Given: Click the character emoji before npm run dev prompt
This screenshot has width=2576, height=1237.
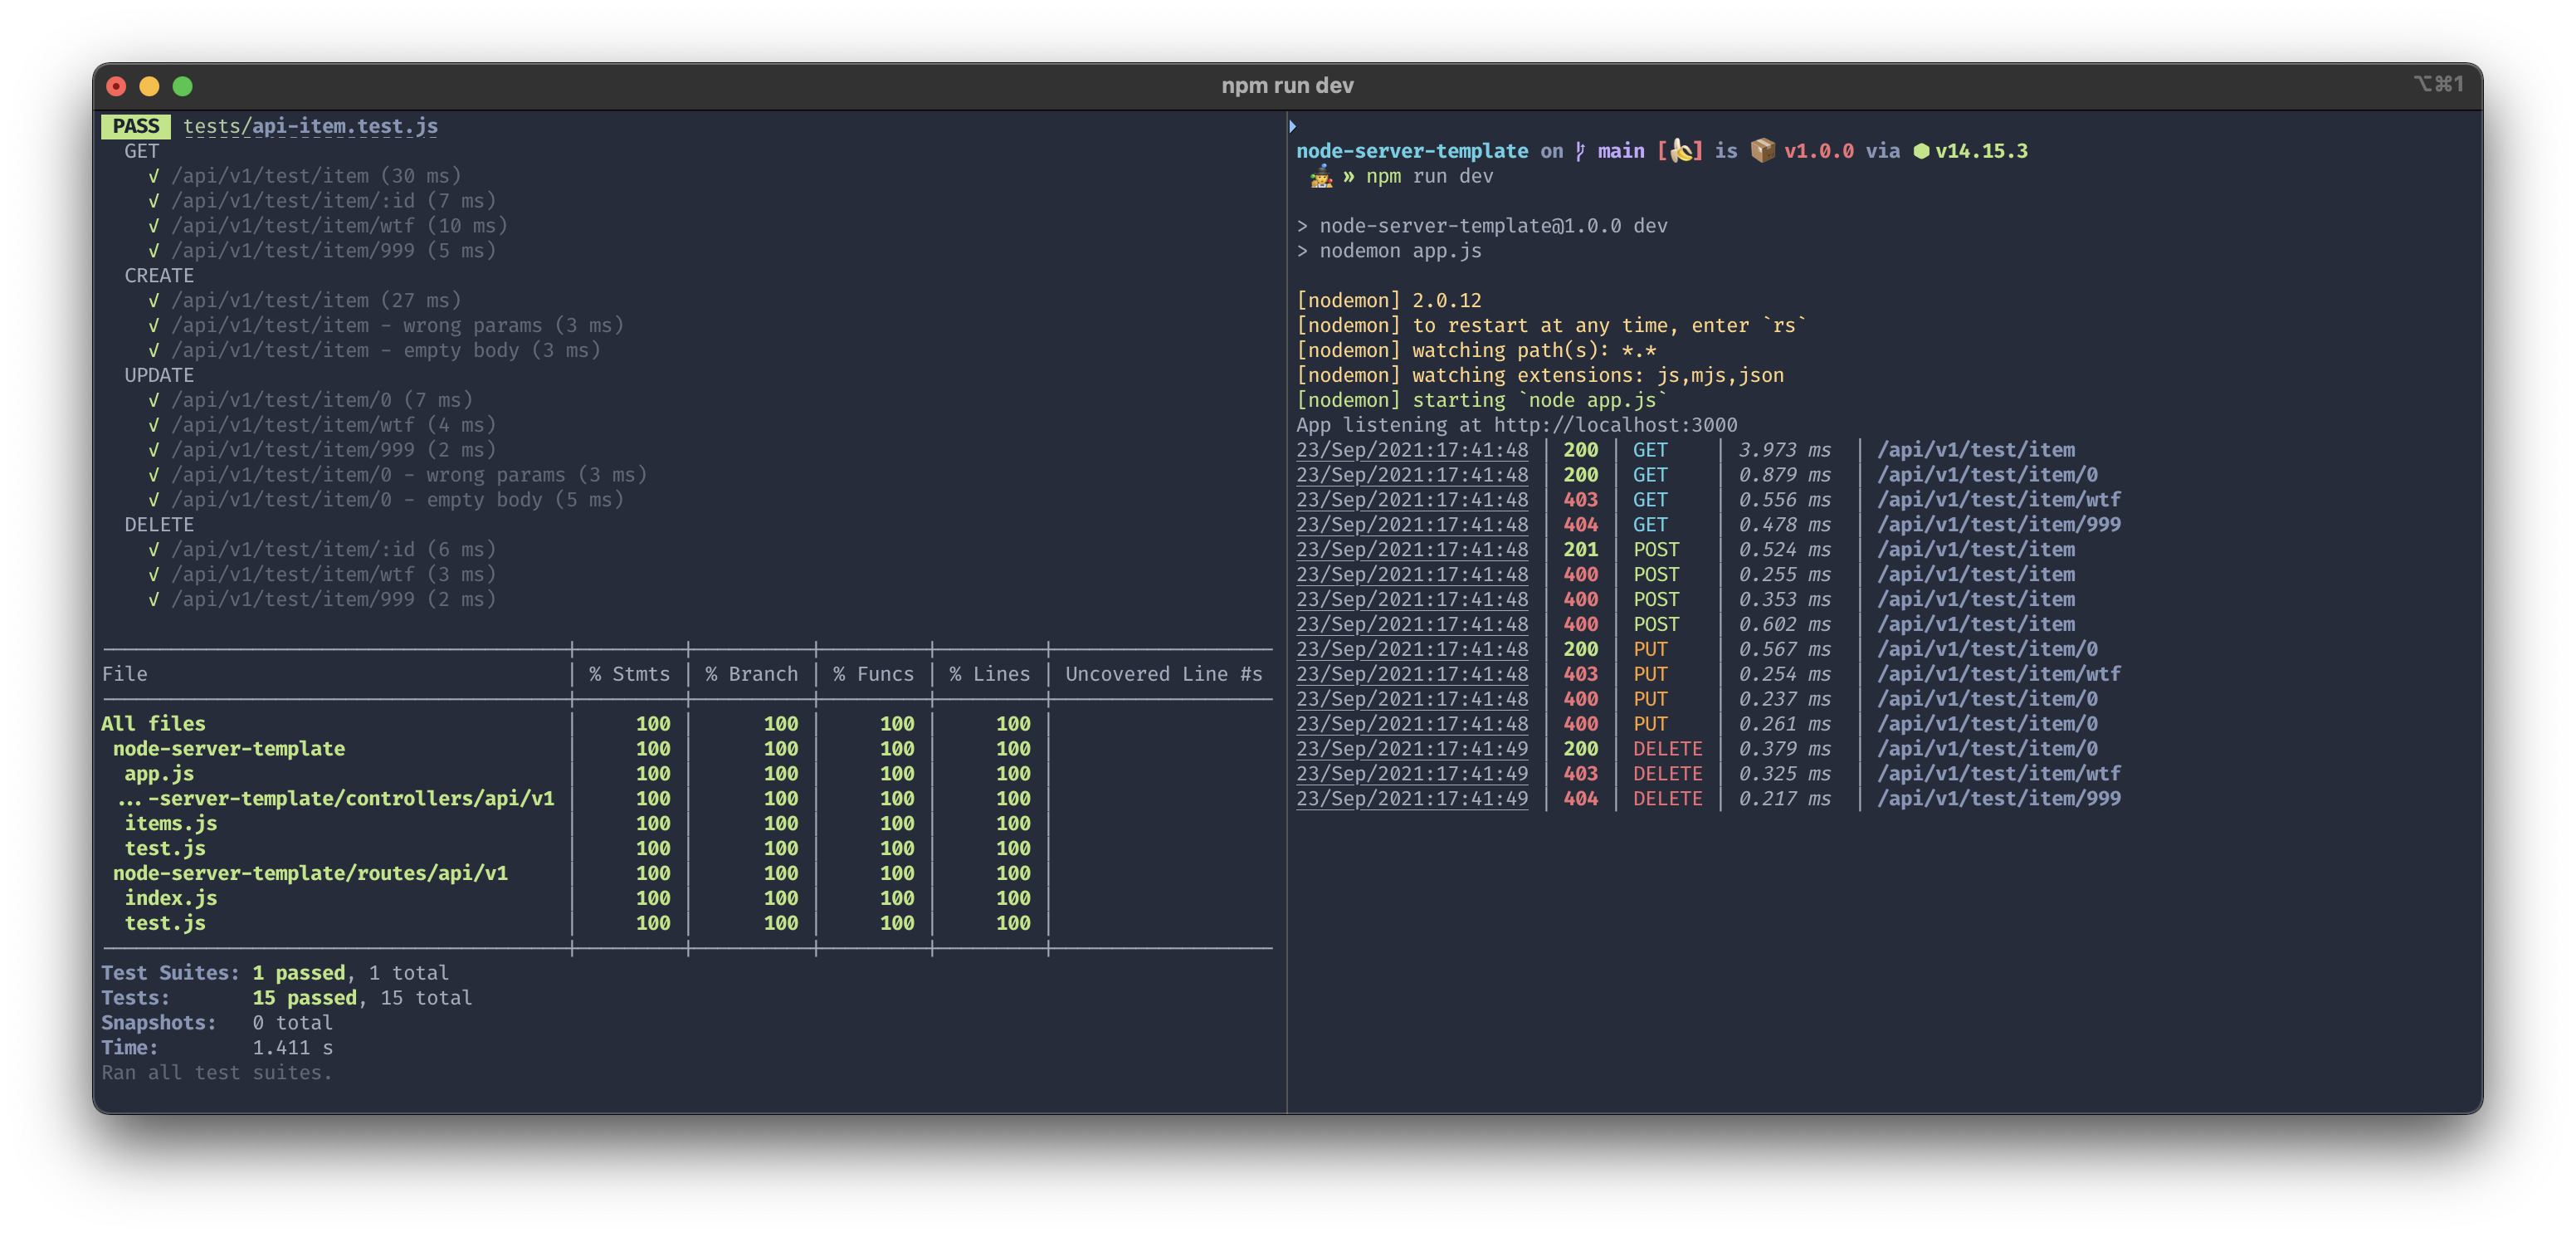Looking at the screenshot, I should click(x=1321, y=177).
